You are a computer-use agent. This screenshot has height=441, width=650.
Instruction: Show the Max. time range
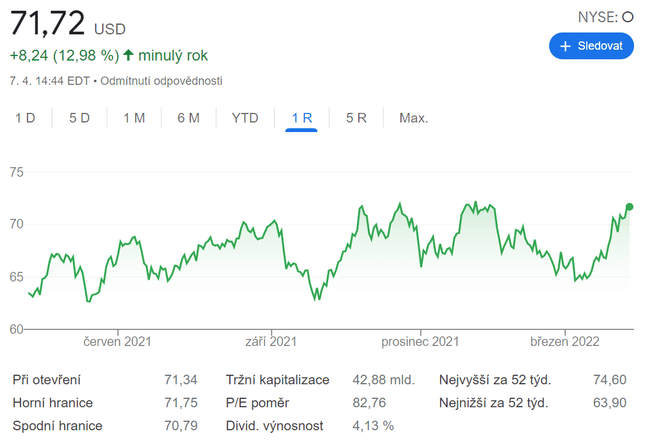pyautogui.click(x=413, y=118)
